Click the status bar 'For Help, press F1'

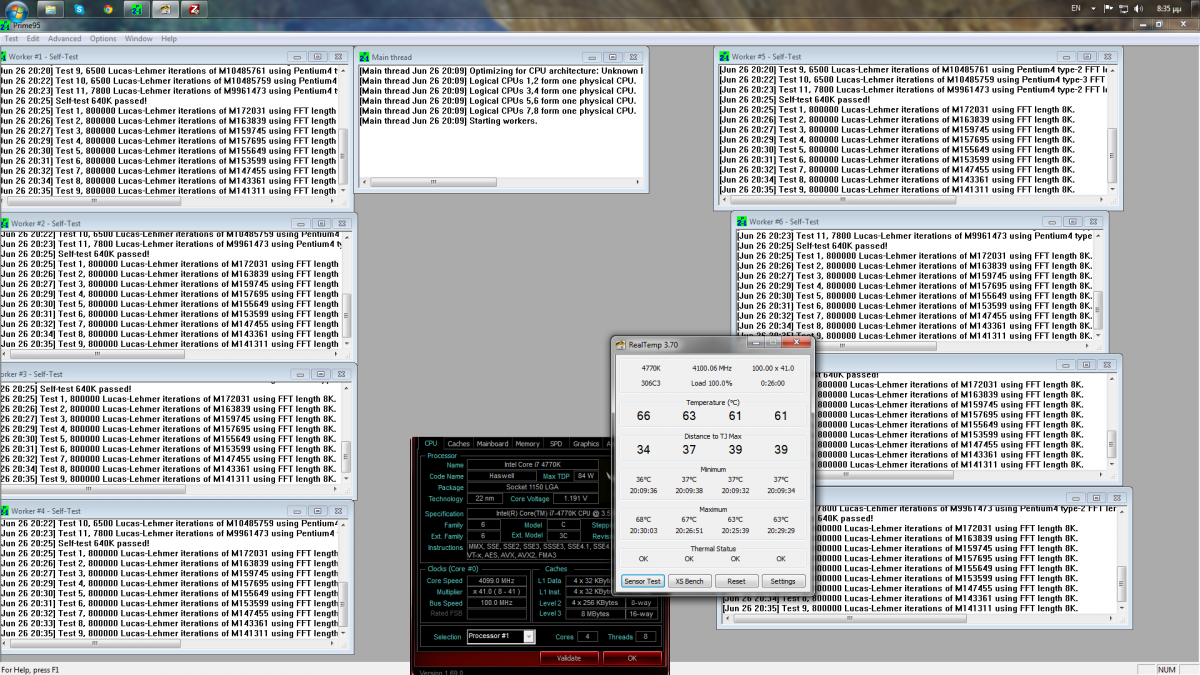click(x=30, y=669)
